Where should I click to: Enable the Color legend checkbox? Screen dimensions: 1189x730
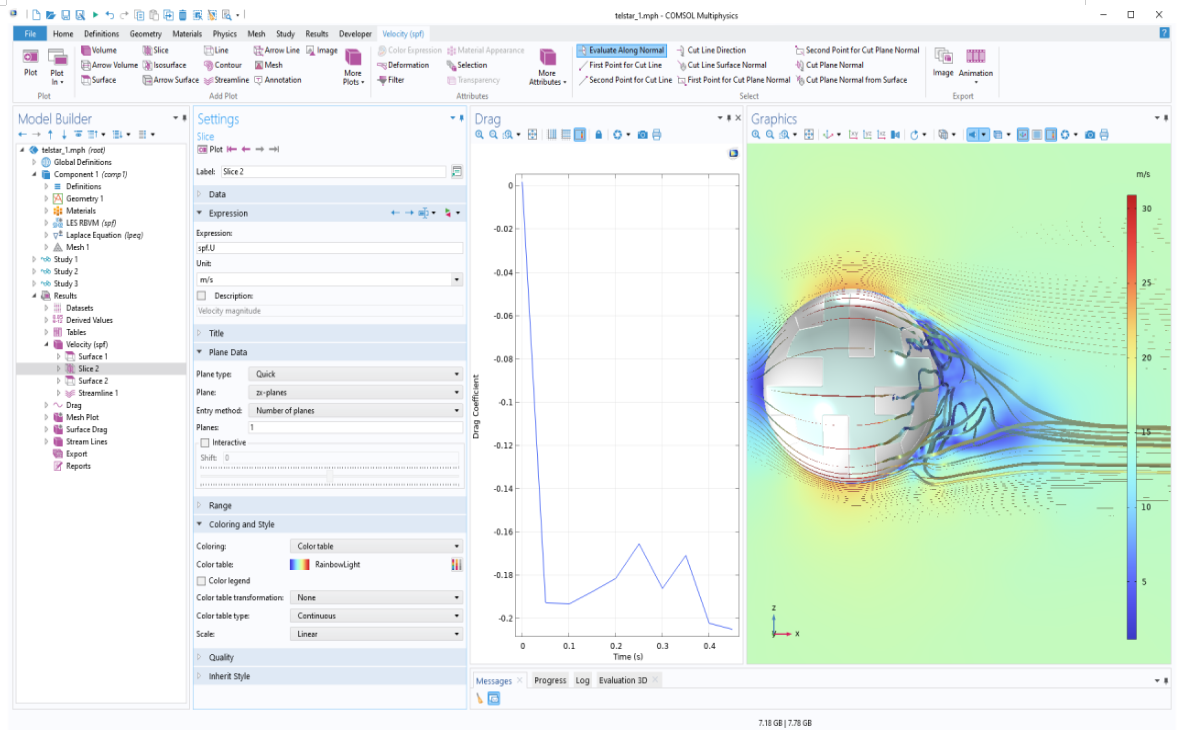(201, 581)
